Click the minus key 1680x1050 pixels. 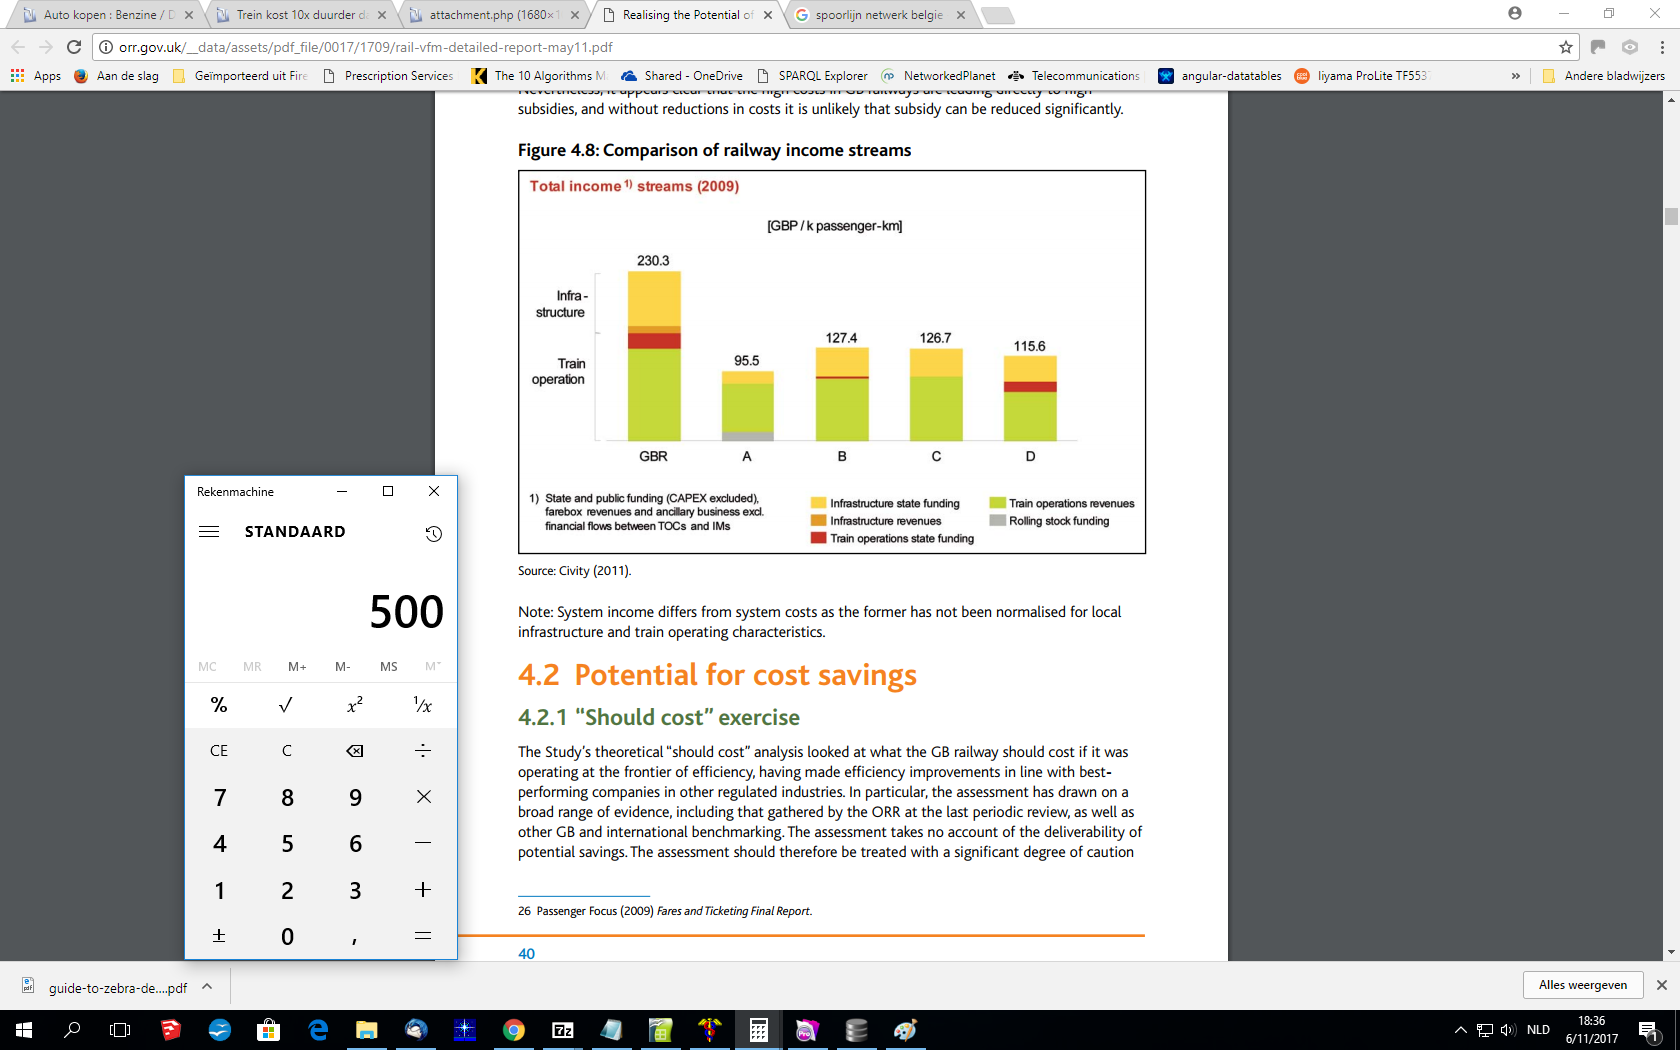pyautogui.click(x=423, y=843)
